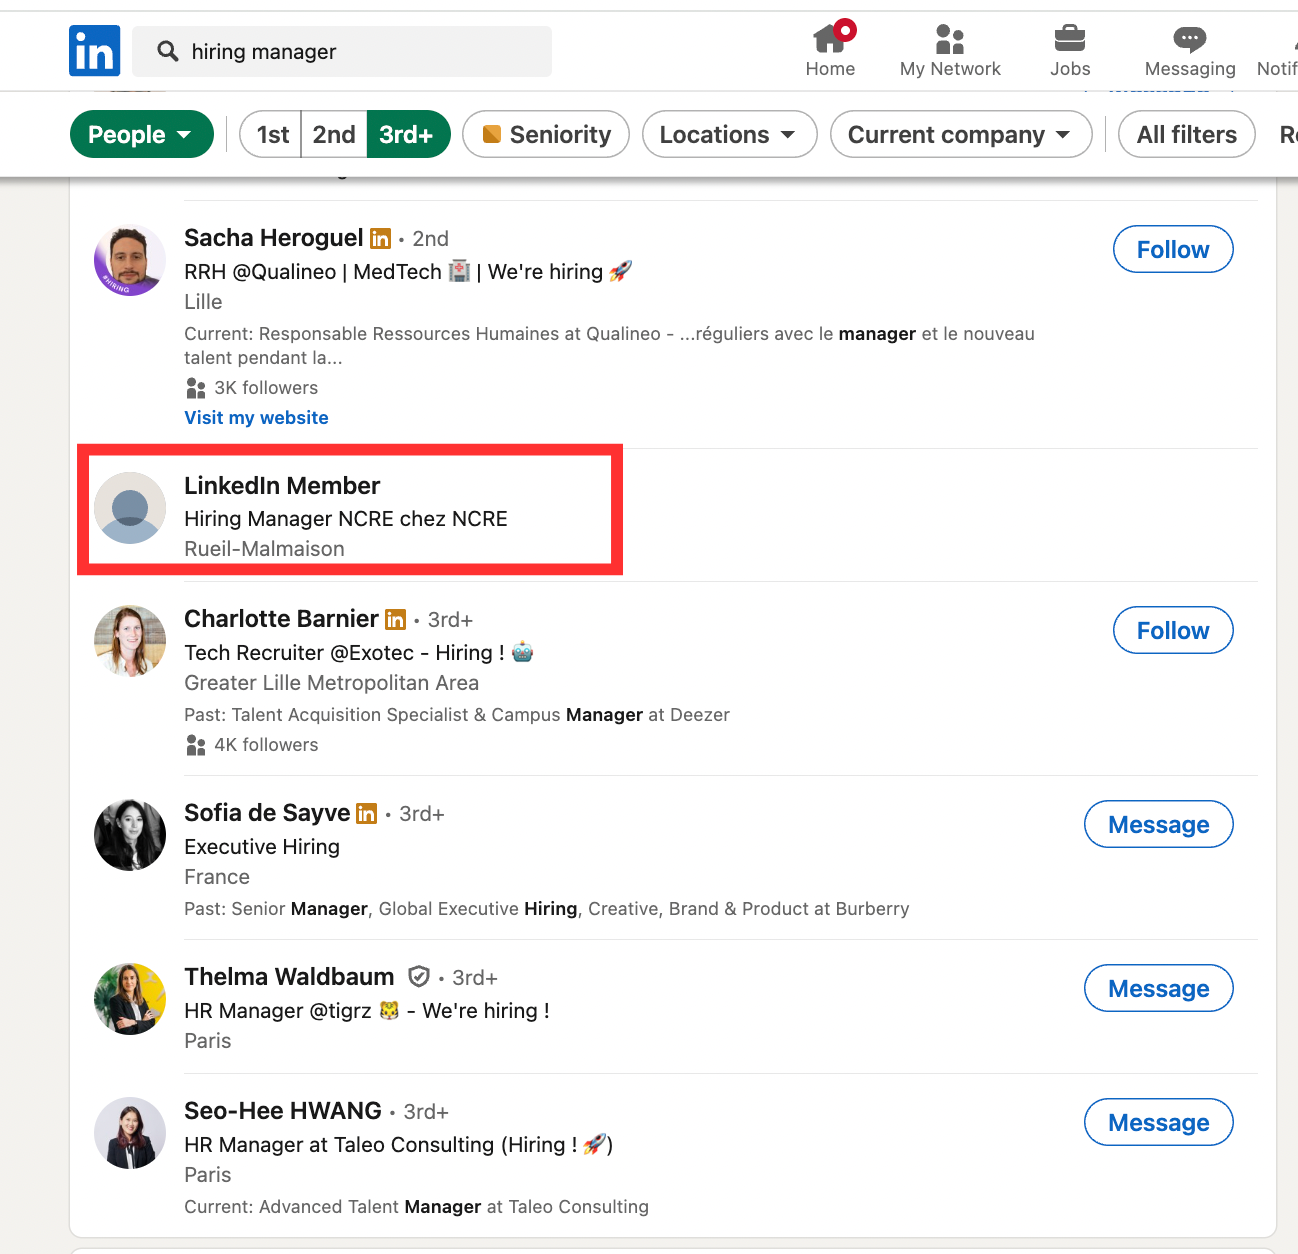
Task: Click 'Hiring Manager NCRE chez NCRE' headline
Action: point(346,519)
